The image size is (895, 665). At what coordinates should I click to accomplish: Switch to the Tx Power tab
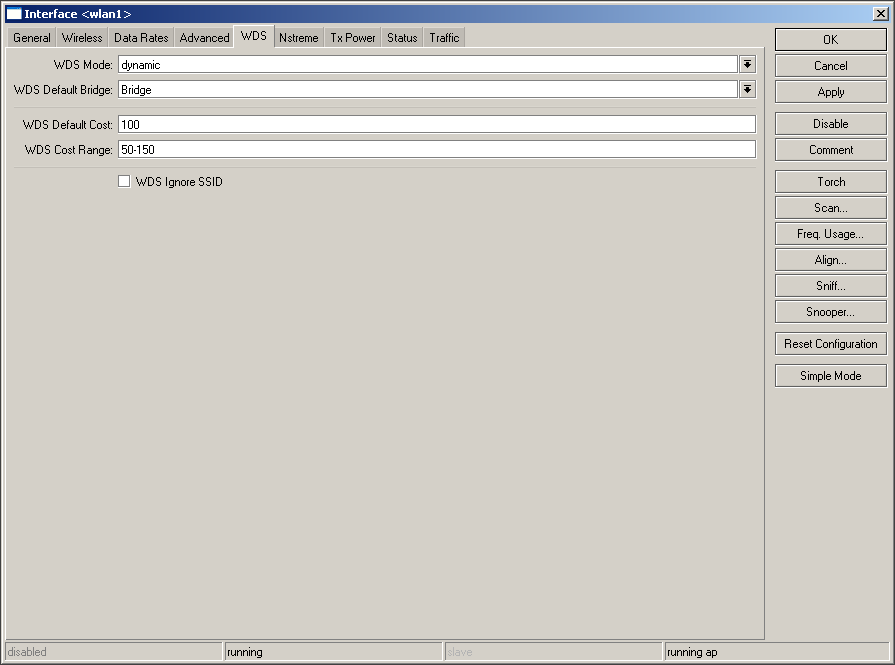[353, 38]
